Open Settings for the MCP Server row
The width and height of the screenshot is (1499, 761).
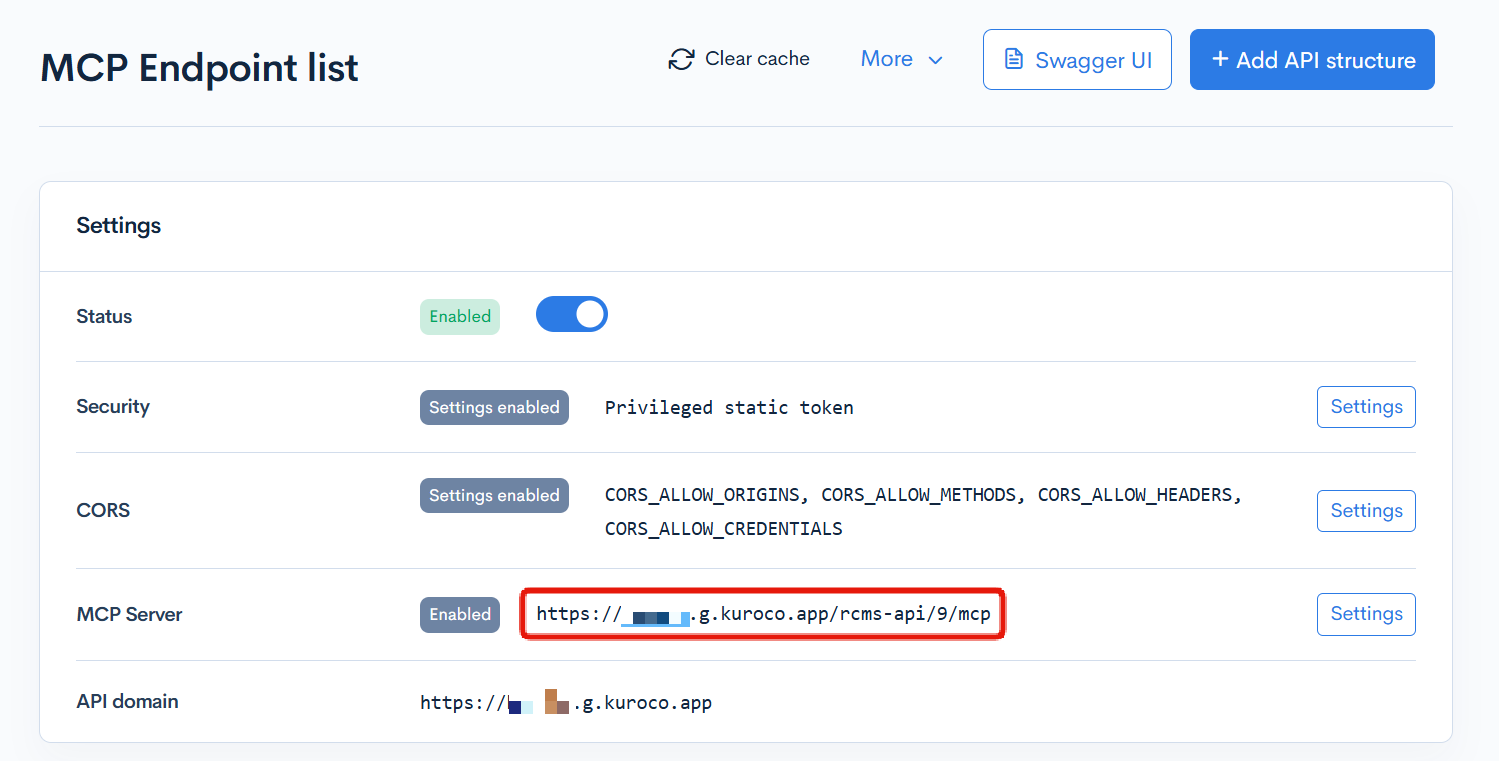point(1365,614)
